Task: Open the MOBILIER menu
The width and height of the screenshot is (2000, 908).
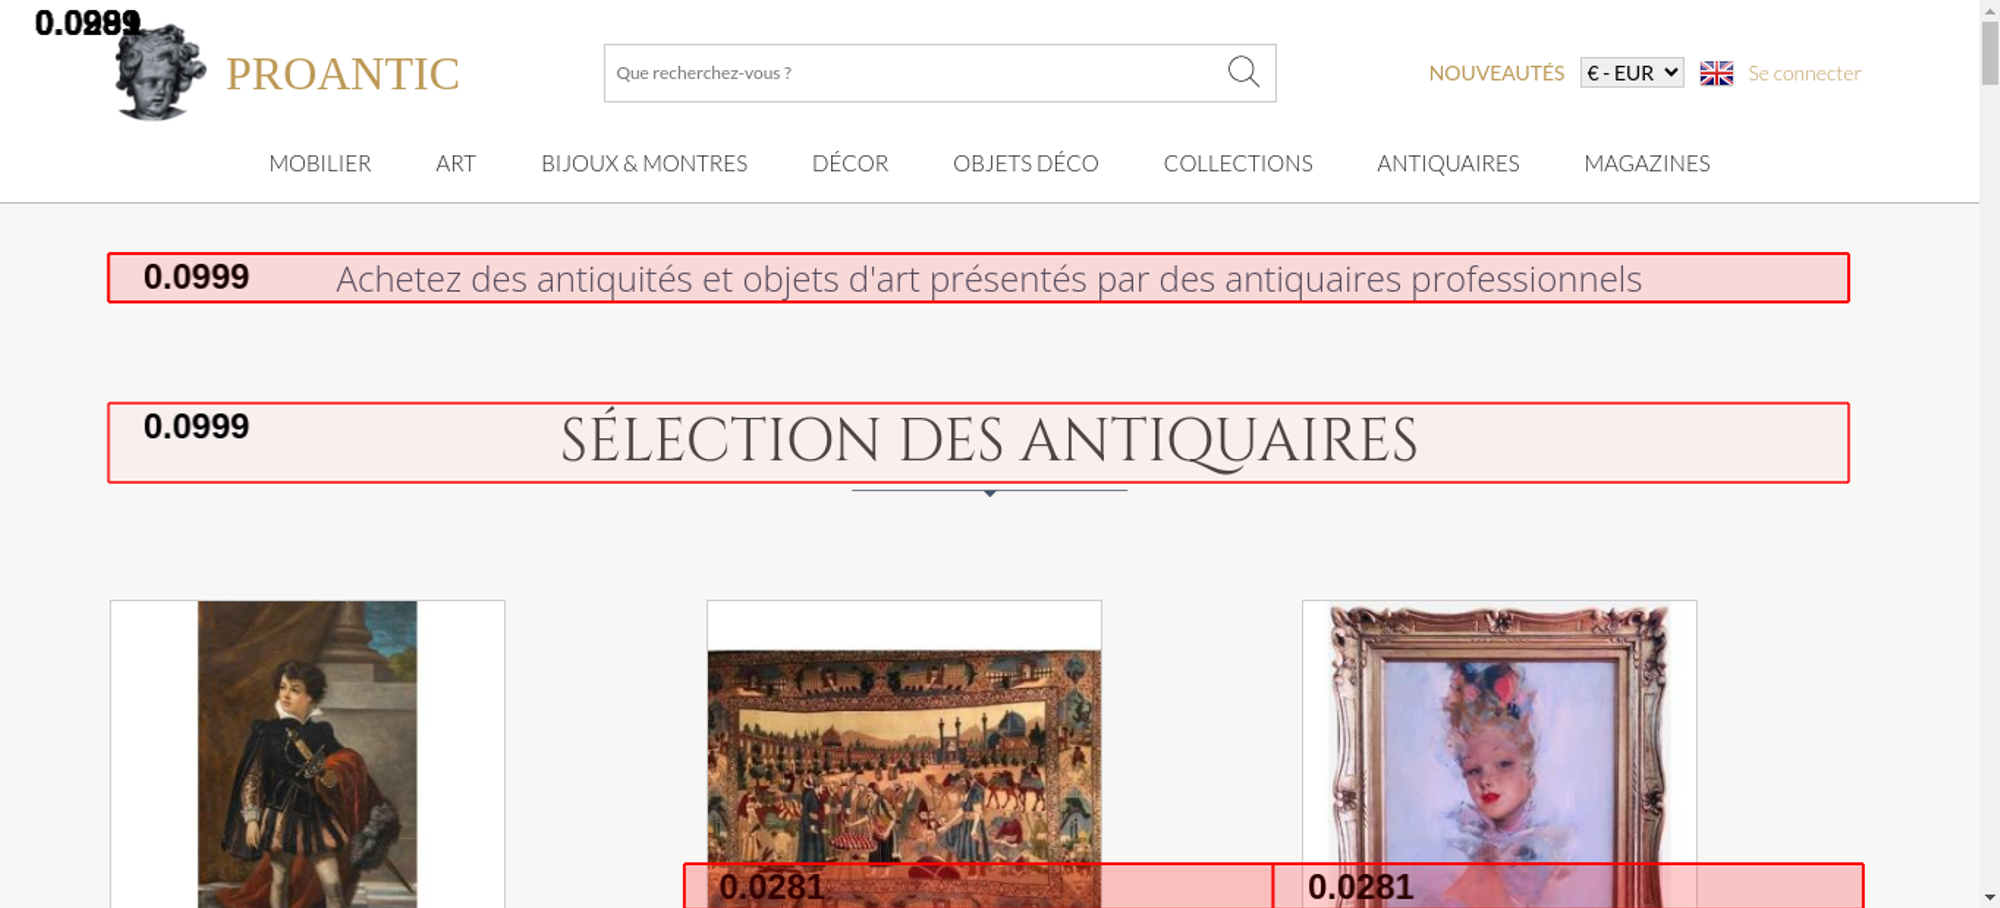Action: tap(320, 163)
